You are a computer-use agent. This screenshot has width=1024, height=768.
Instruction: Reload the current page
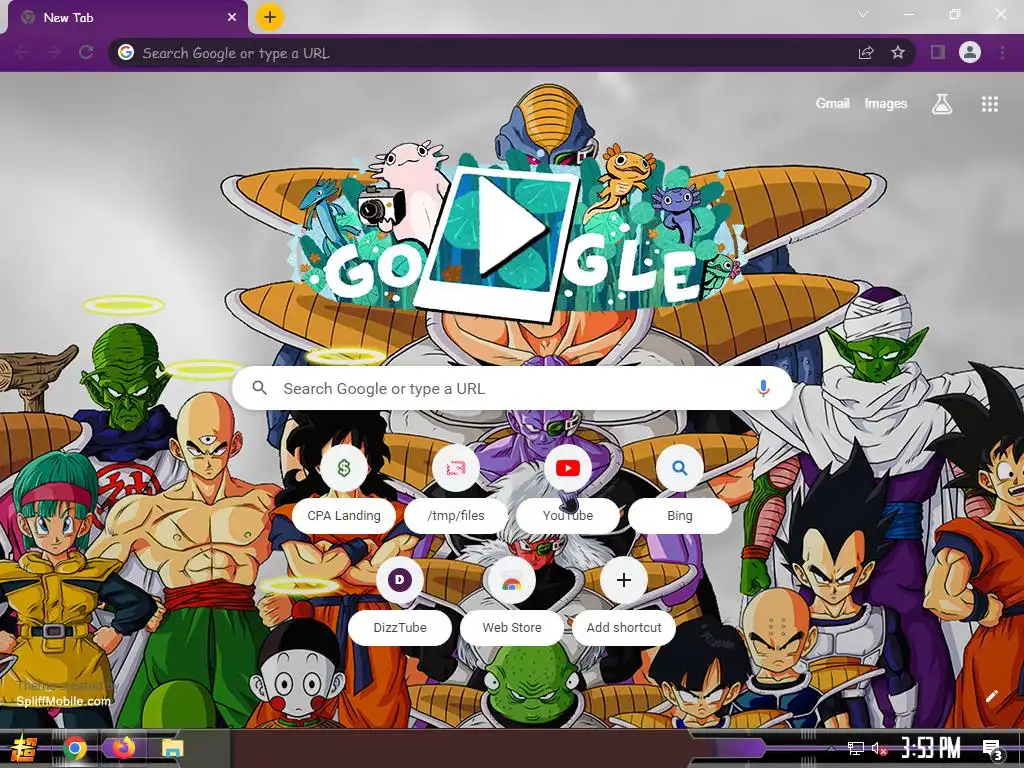coord(86,52)
